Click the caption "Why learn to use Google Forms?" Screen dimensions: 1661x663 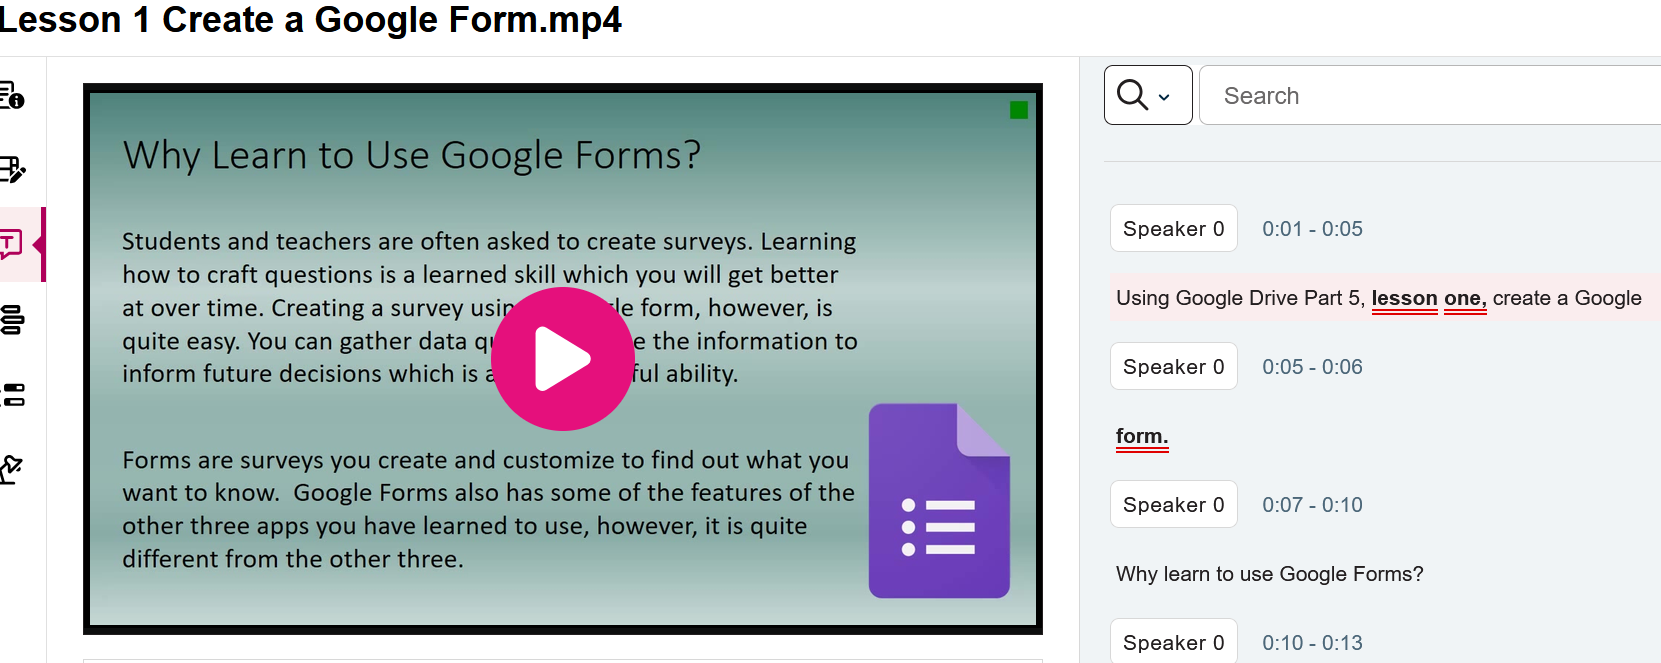coord(1269,574)
